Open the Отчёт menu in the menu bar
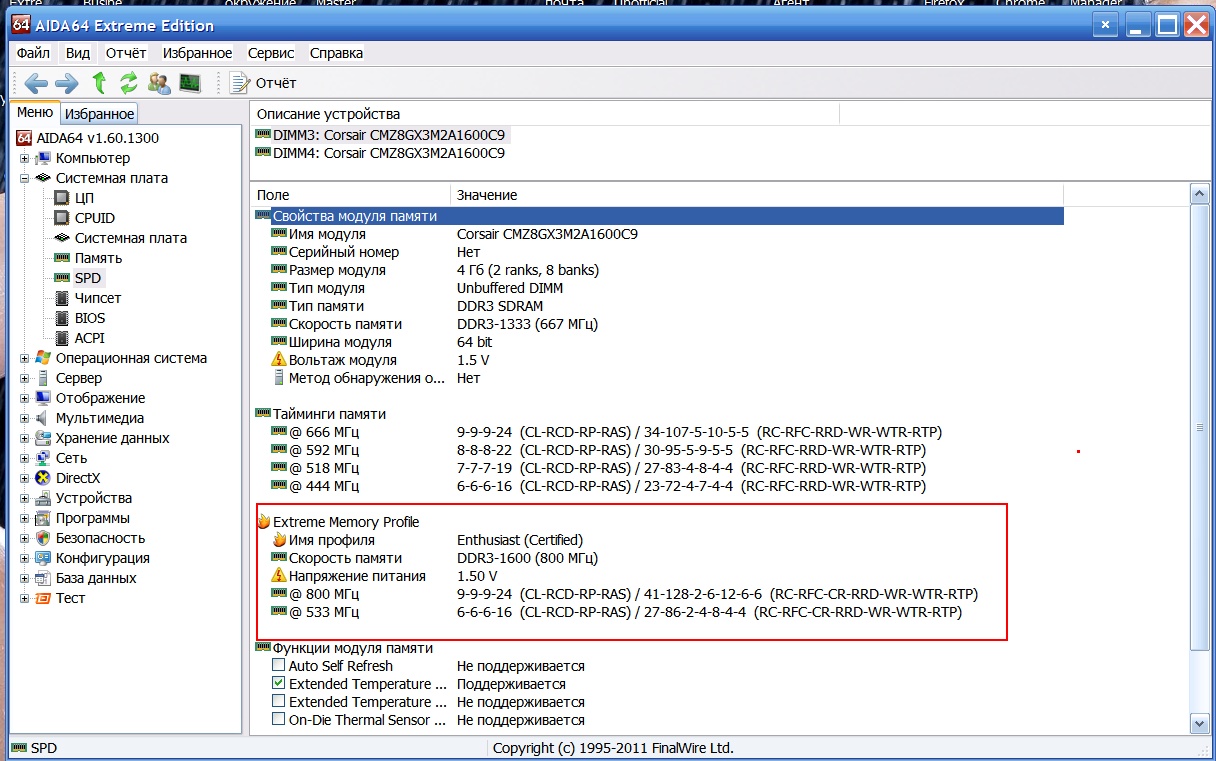This screenshot has width=1216, height=761. click(x=126, y=53)
